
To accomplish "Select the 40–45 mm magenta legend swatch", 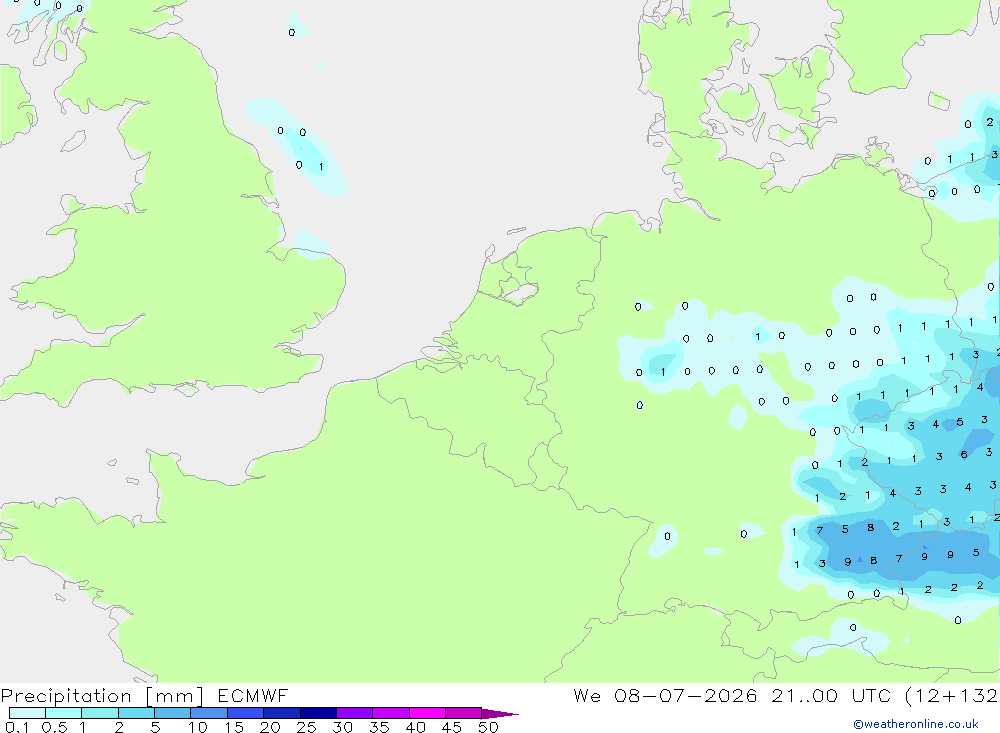I will pyautogui.click(x=427, y=713).
